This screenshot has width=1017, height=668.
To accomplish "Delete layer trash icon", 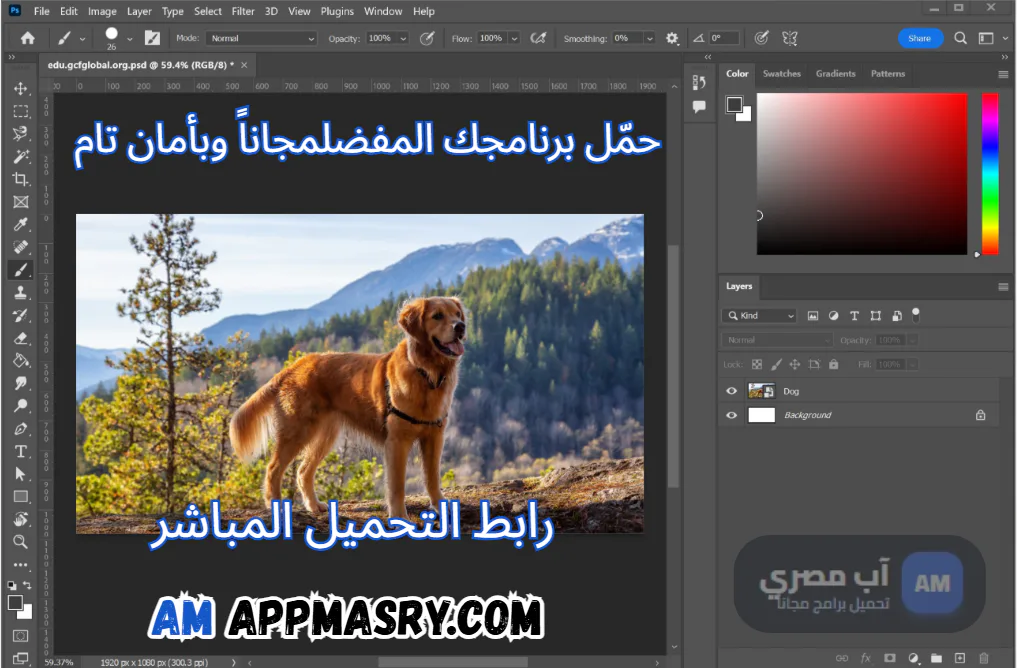I will 983,658.
